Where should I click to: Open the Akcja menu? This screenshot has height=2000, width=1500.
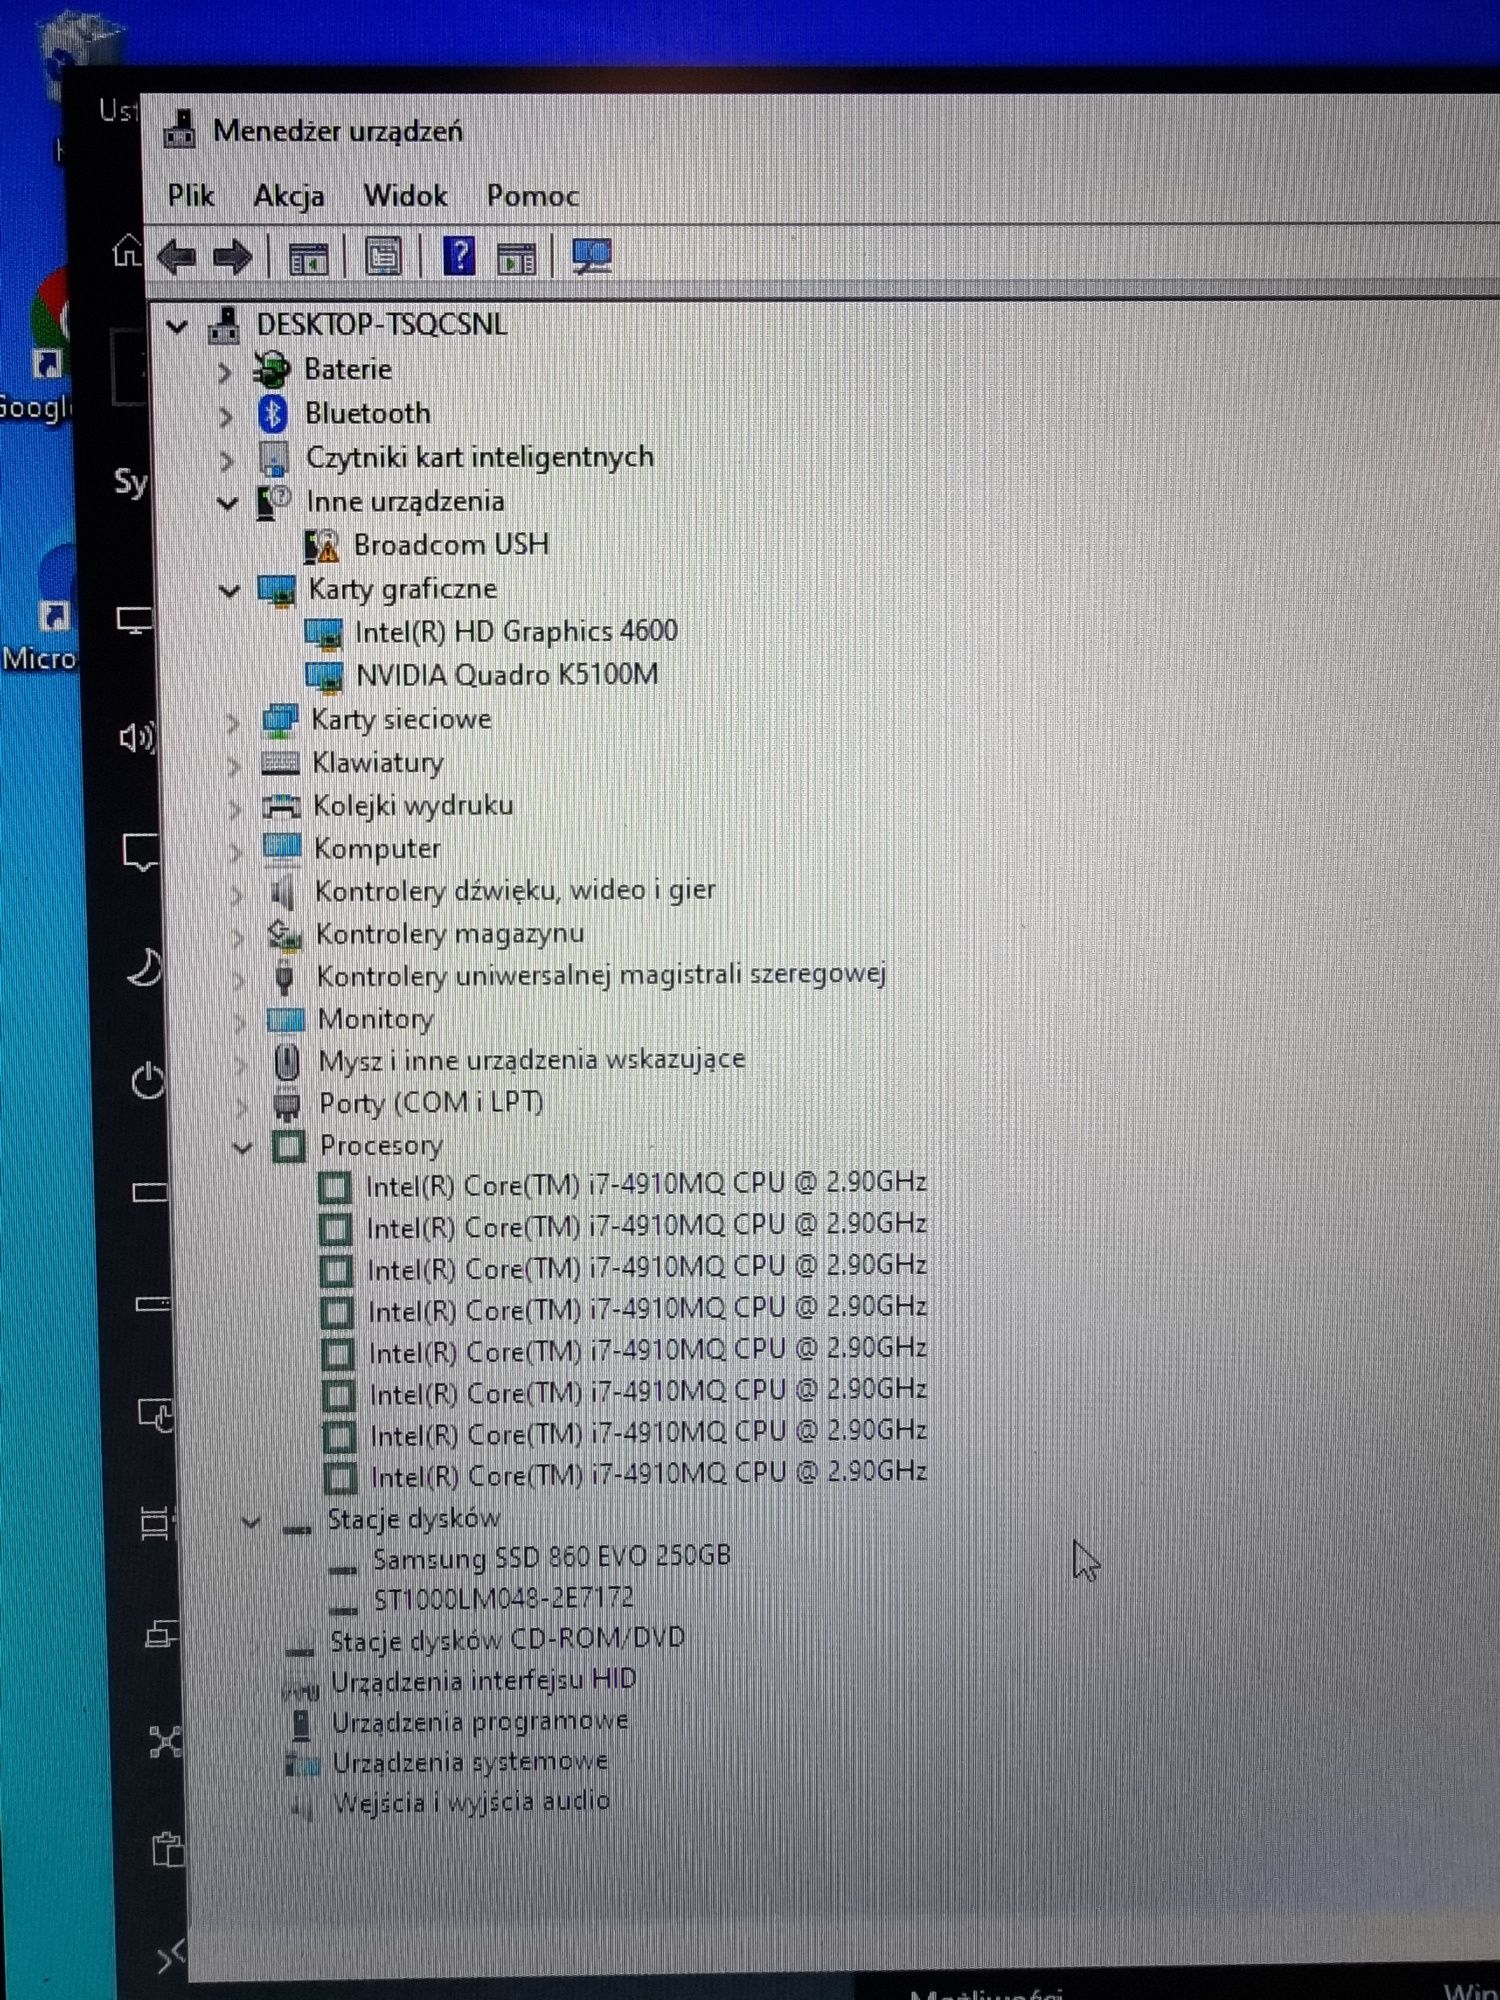(288, 195)
